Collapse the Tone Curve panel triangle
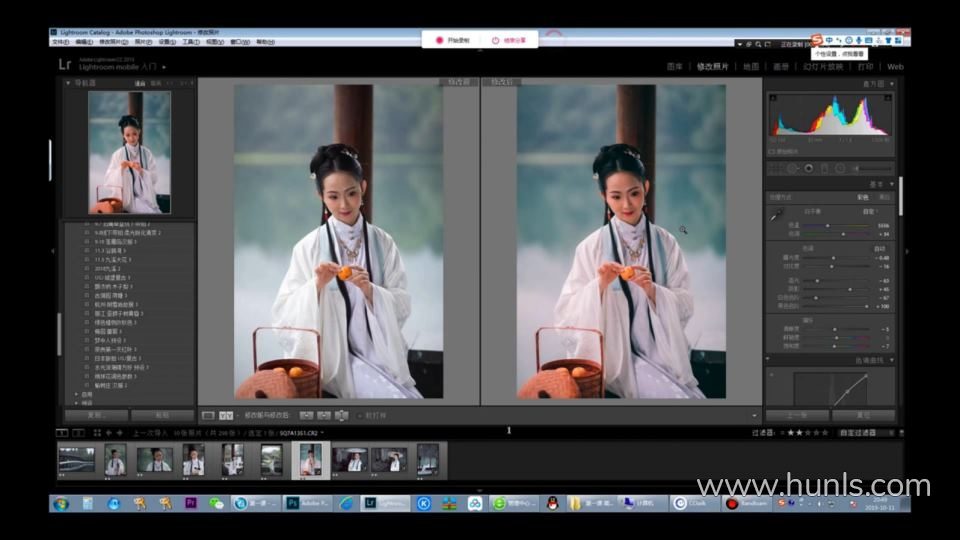Screen dimensions: 960x540 coord(891,360)
